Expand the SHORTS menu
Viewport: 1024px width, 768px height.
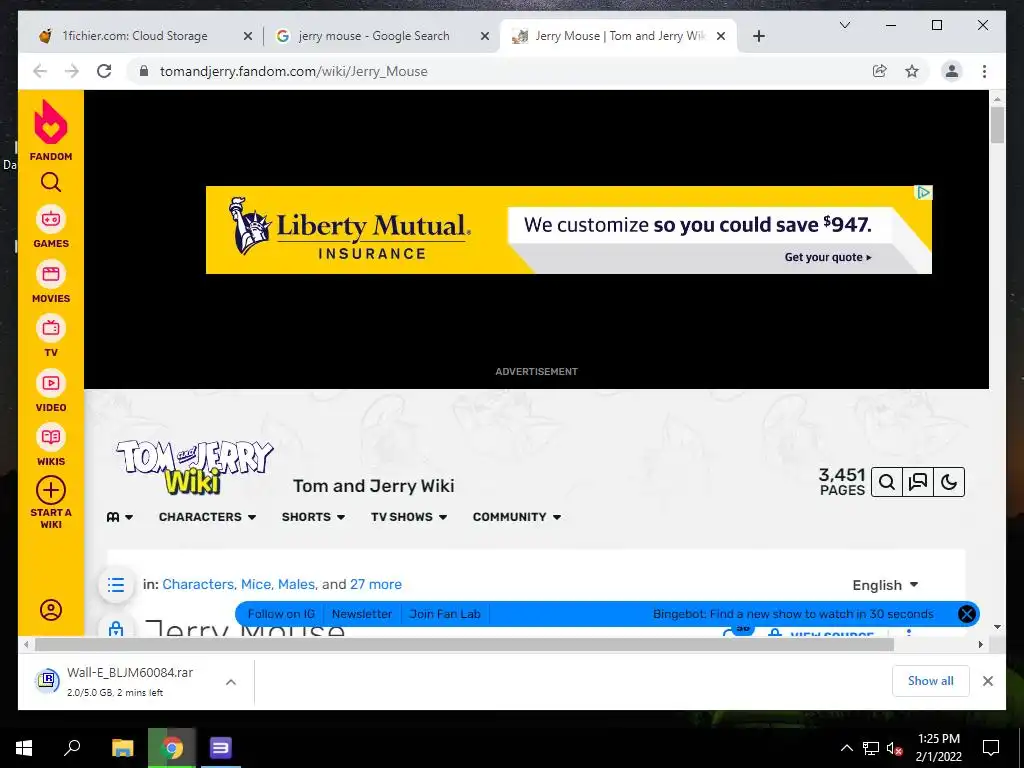pos(313,517)
